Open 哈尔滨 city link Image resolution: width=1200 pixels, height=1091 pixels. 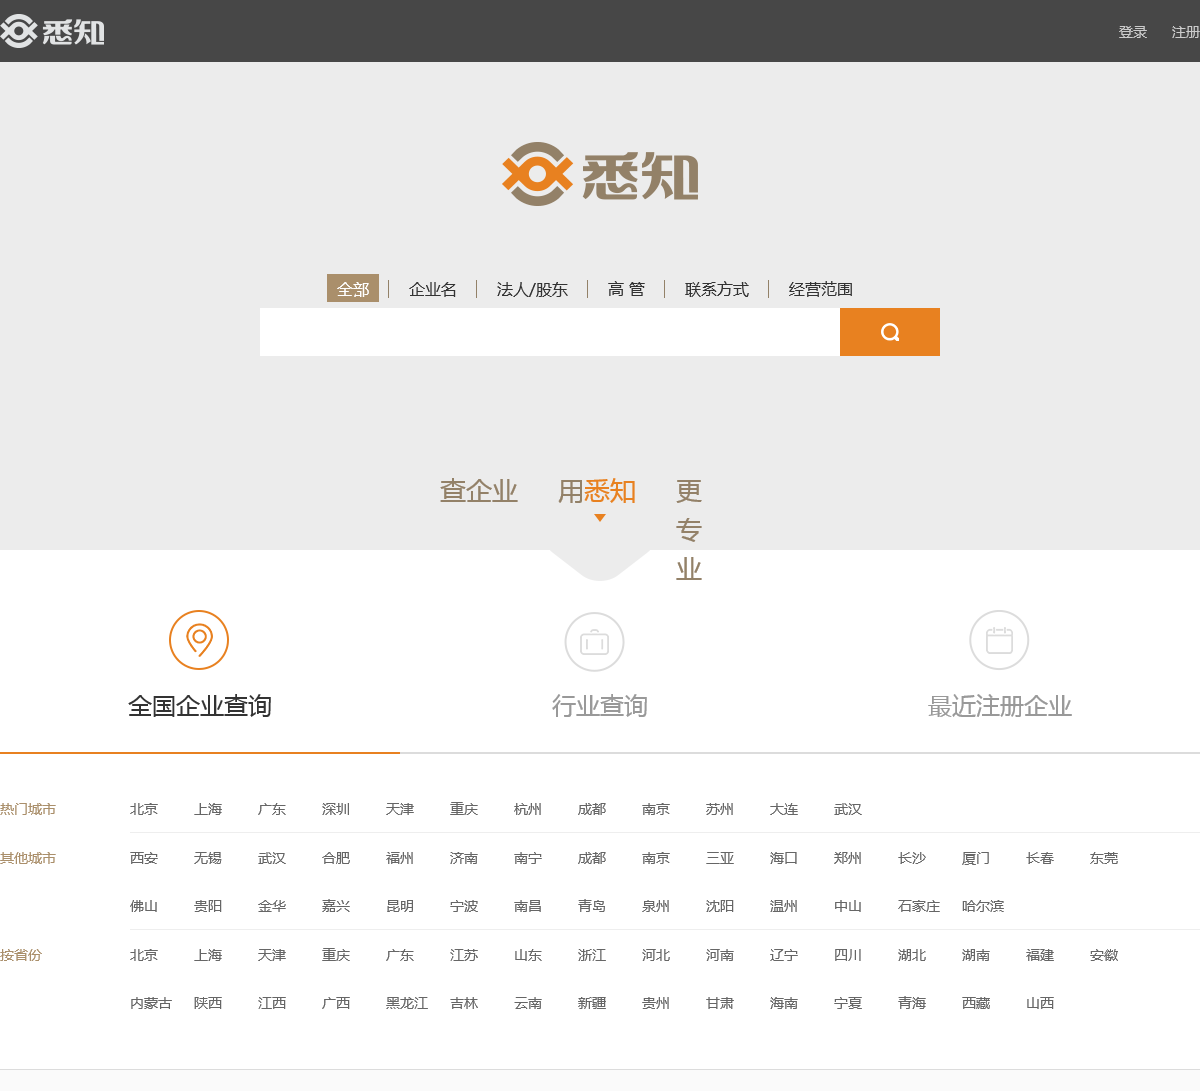[x=983, y=906]
